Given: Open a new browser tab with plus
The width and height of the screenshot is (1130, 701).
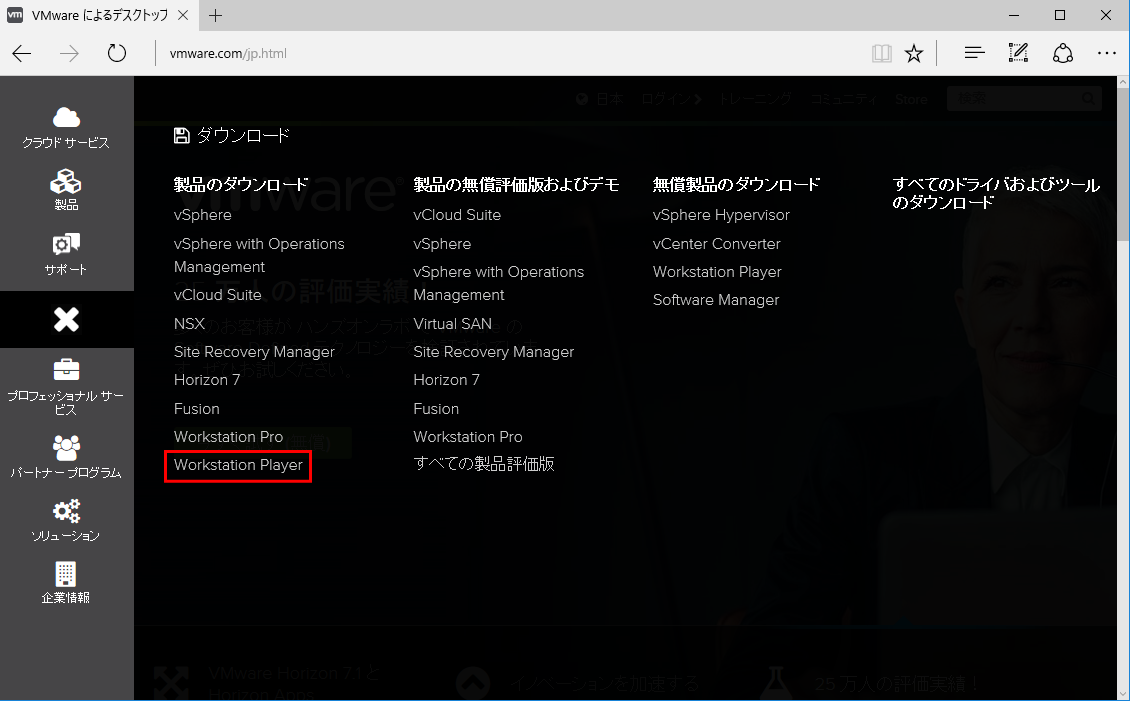Looking at the screenshot, I should pos(215,15).
